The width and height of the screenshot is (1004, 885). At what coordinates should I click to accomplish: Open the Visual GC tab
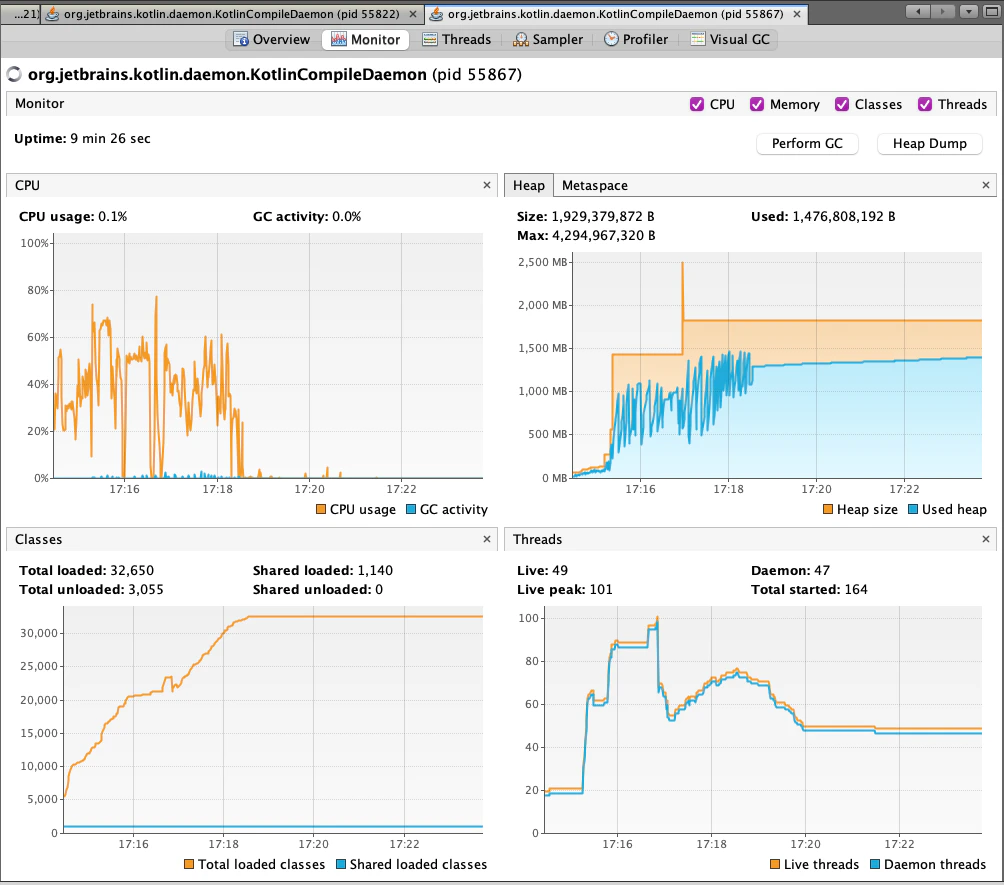730,40
